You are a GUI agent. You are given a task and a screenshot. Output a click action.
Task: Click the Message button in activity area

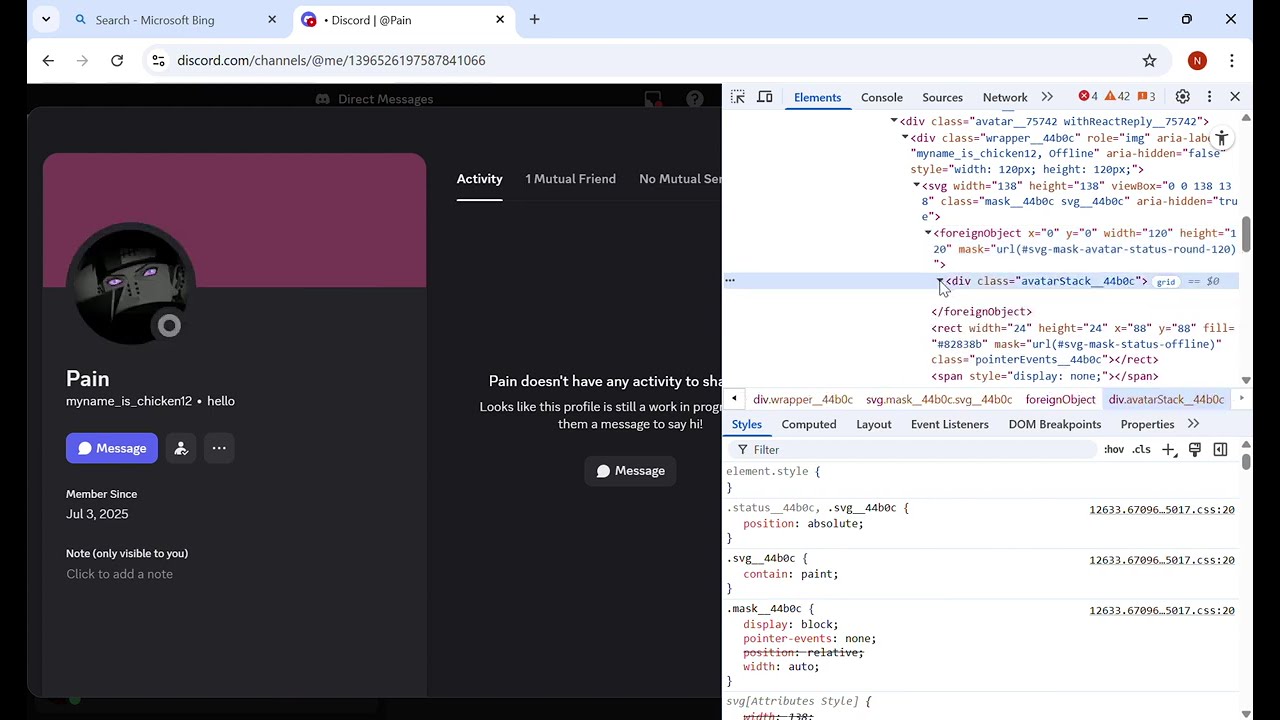tap(631, 471)
